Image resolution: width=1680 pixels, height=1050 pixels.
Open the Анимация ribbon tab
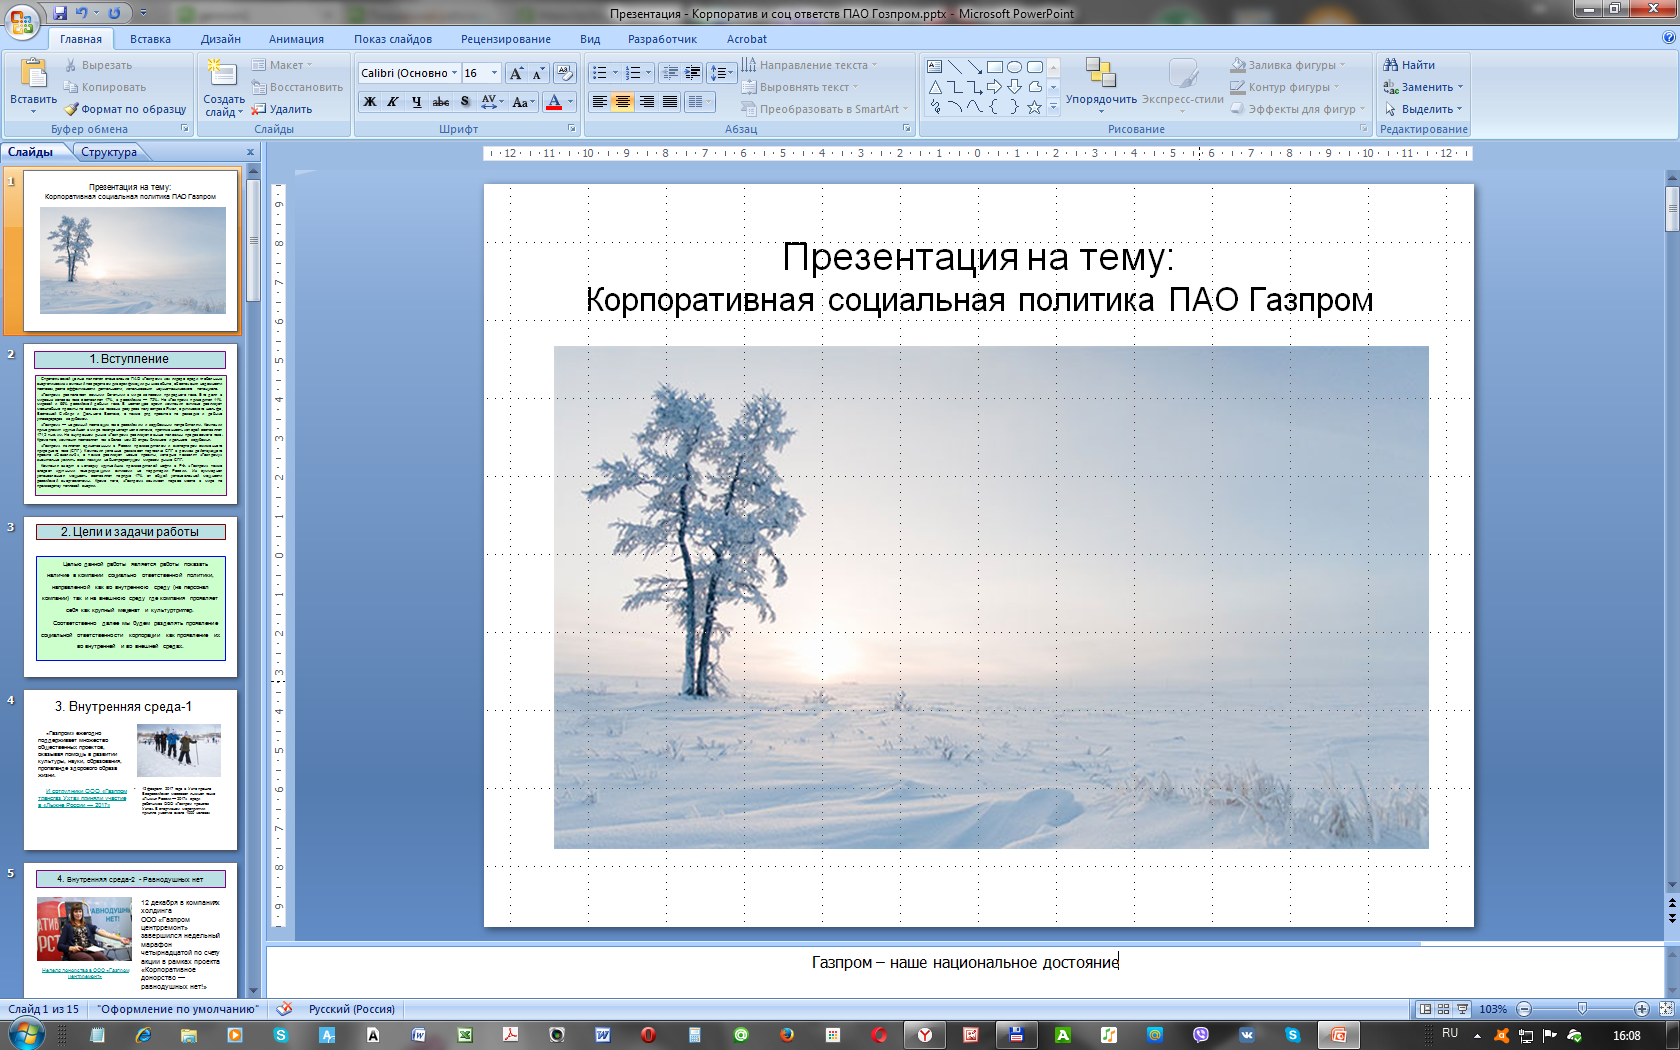coord(296,39)
